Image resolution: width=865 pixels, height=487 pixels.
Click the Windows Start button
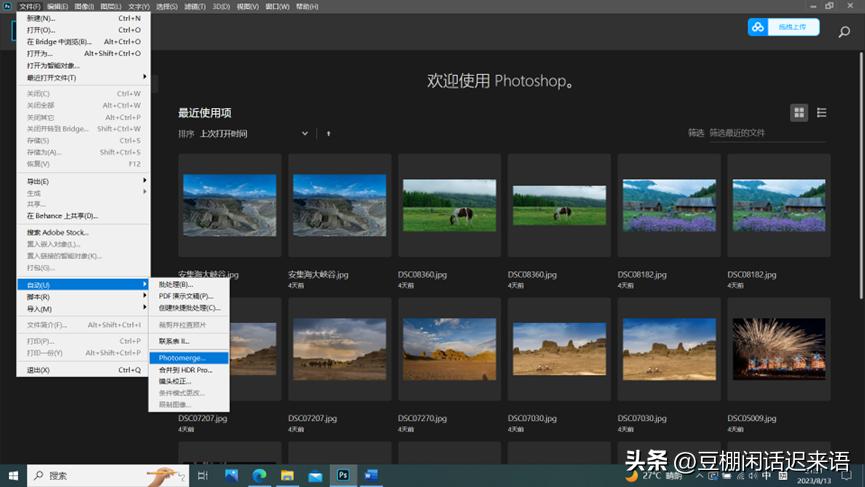[14, 475]
